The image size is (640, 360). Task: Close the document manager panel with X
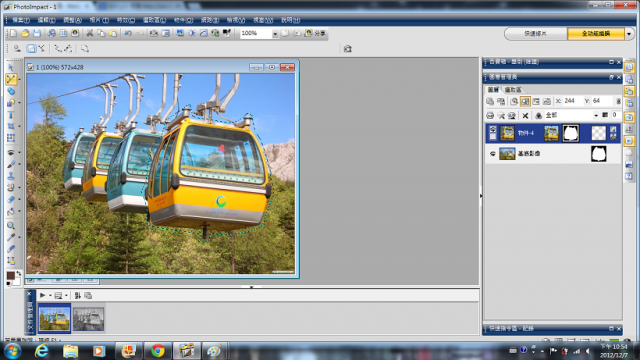click(x=29, y=293)
